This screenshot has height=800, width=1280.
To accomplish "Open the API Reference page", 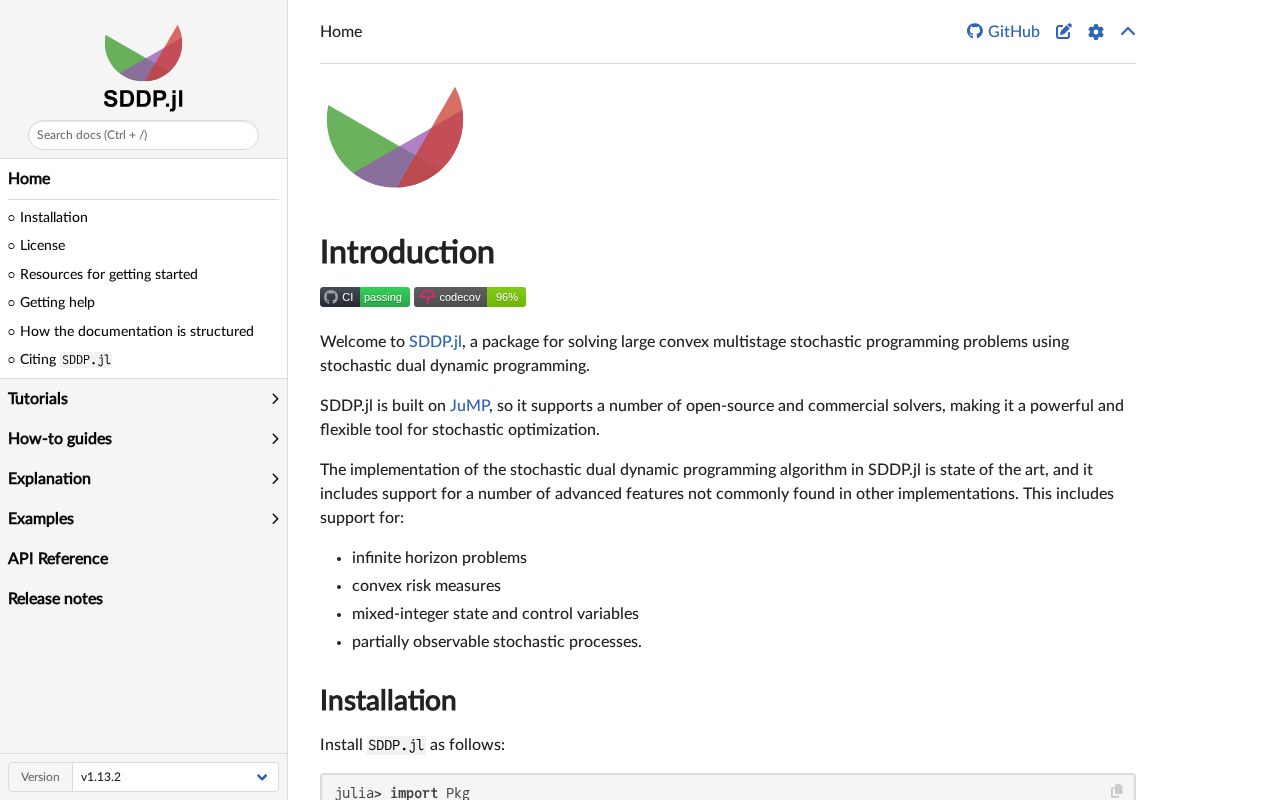I will pos(58,559).
